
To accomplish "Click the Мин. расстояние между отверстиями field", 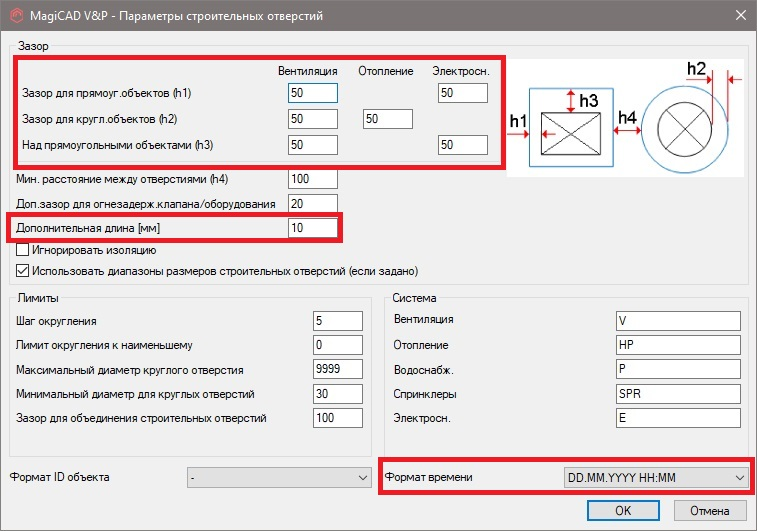I will point(311,180).
